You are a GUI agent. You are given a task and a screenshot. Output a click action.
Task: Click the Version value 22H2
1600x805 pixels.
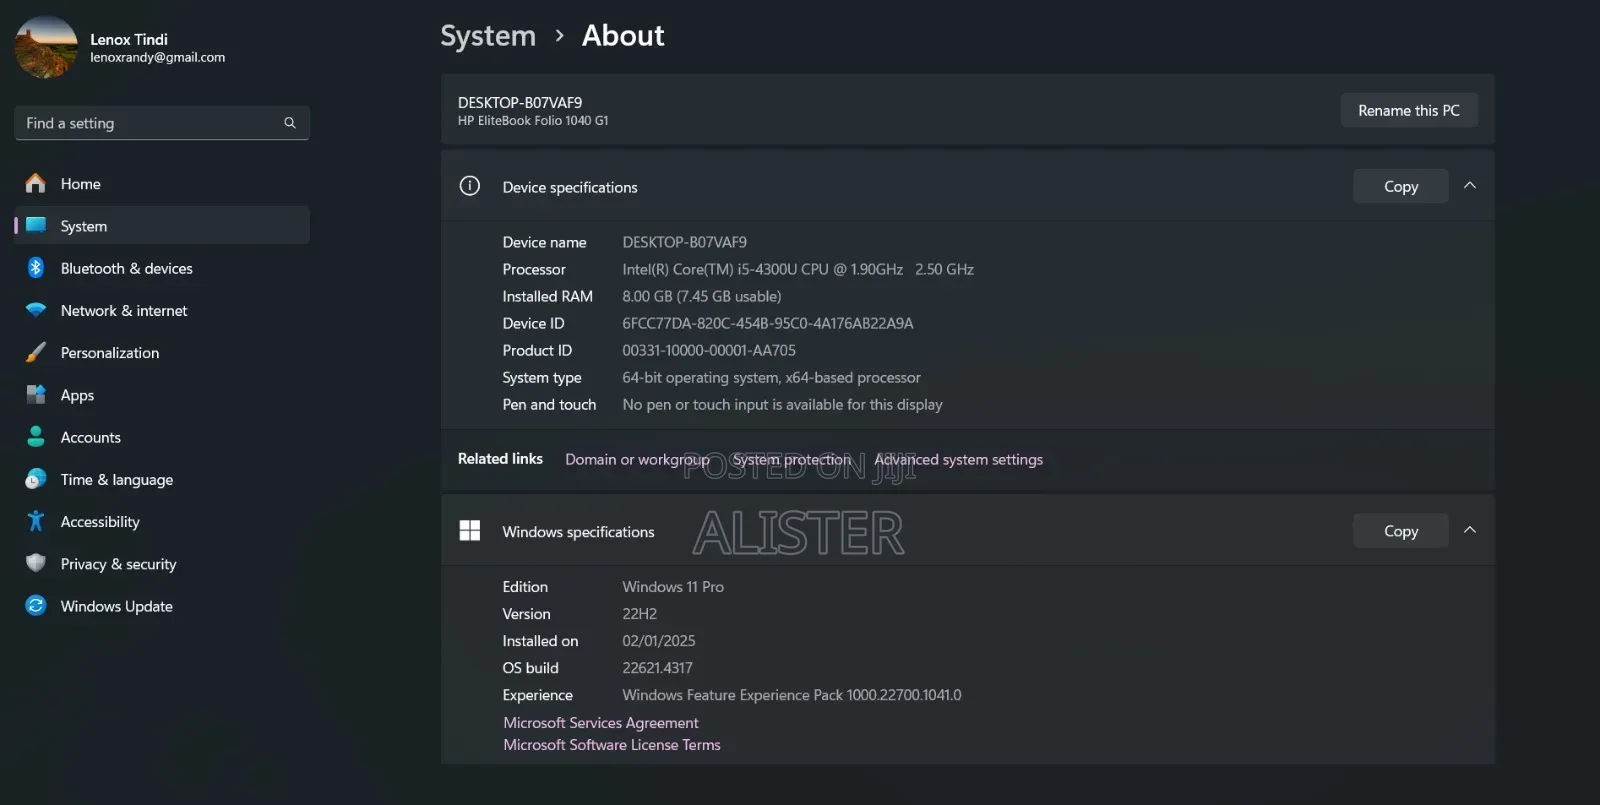click(x=640, y=613)
